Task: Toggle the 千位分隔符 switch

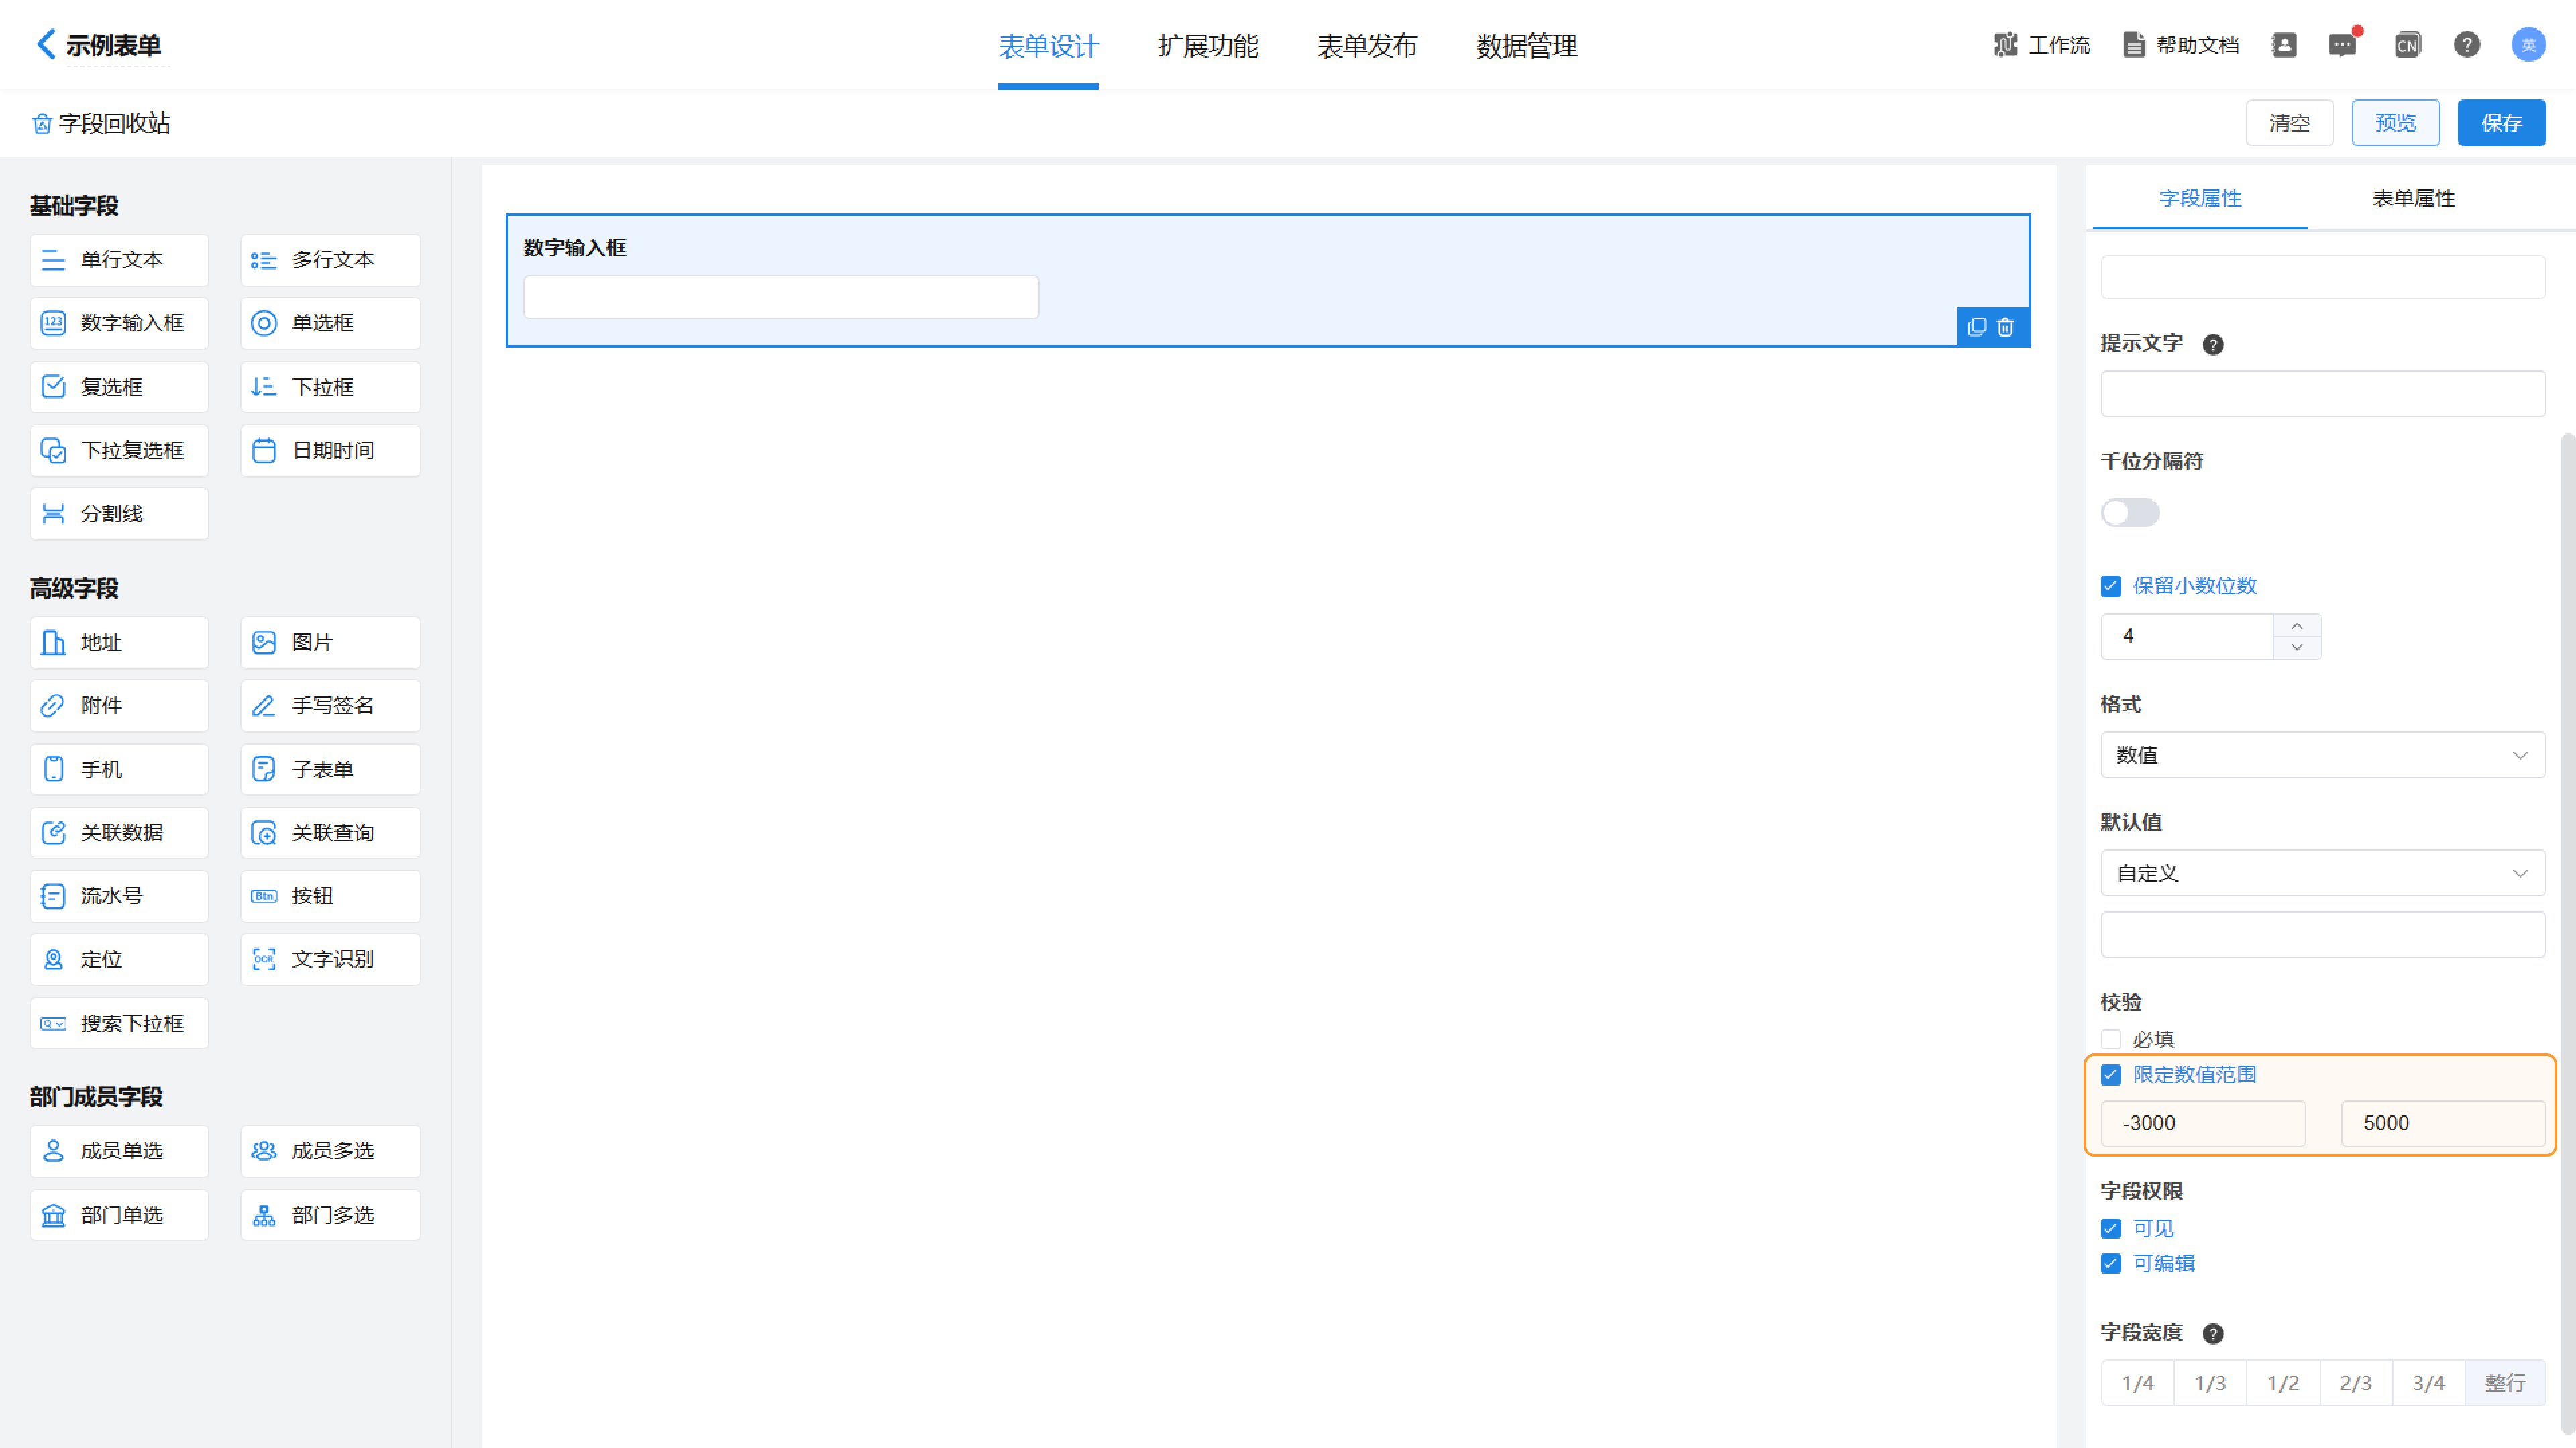Action: pos(2130,513)
